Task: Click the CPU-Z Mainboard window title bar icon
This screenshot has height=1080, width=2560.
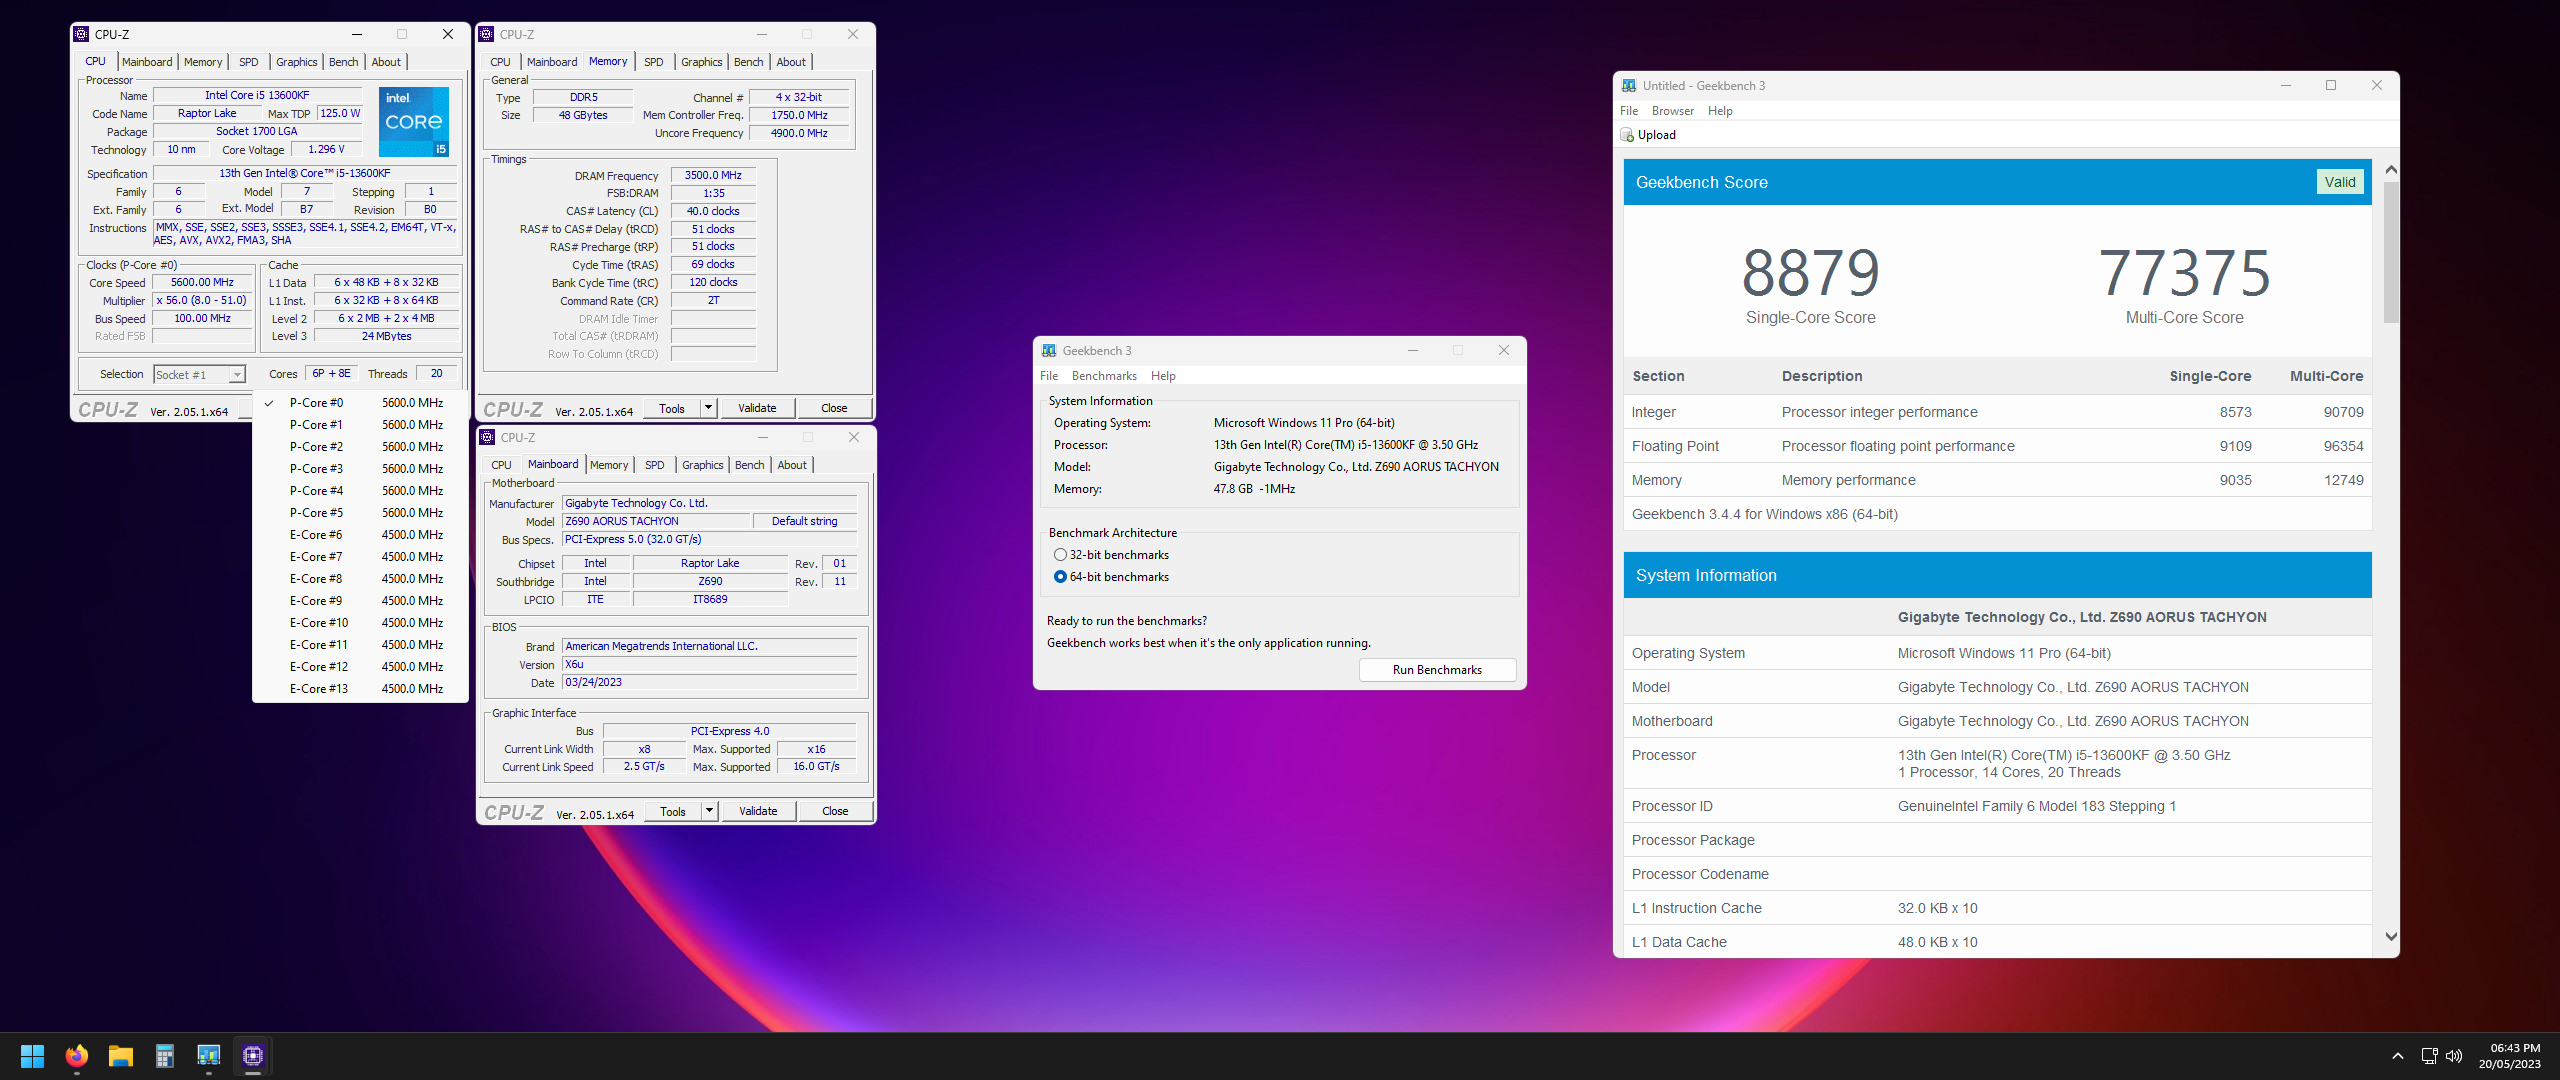Action: (487, 437)
